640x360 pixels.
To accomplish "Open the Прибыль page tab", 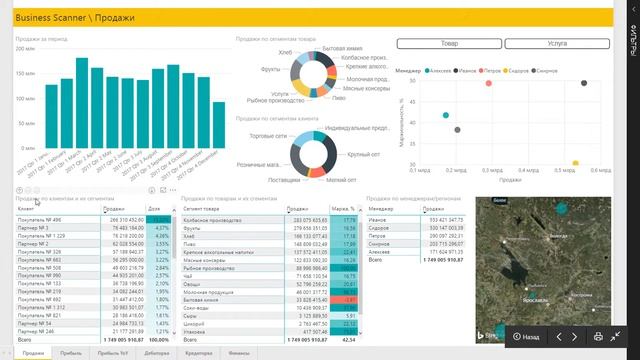I will pos(71,353).
